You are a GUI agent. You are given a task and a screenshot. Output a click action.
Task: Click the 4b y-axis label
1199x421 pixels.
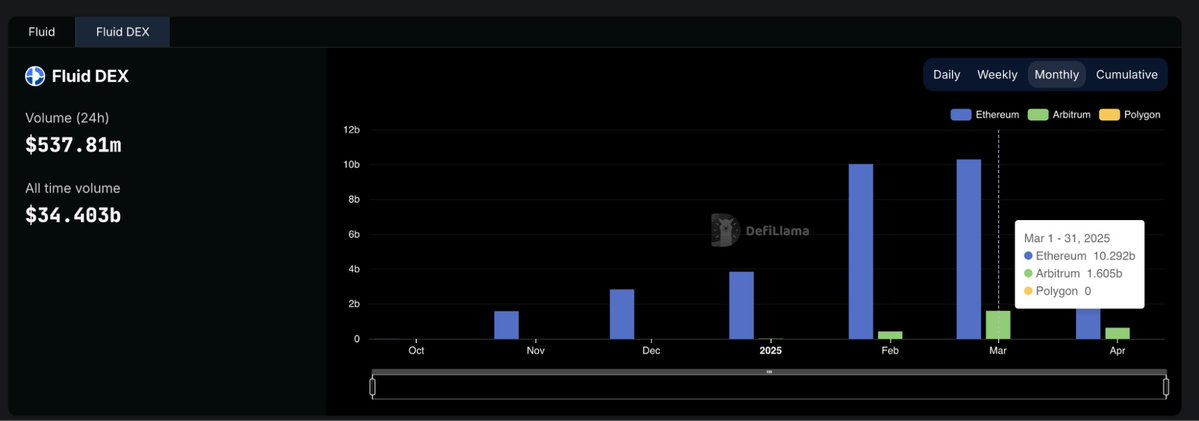pos(354,269)
